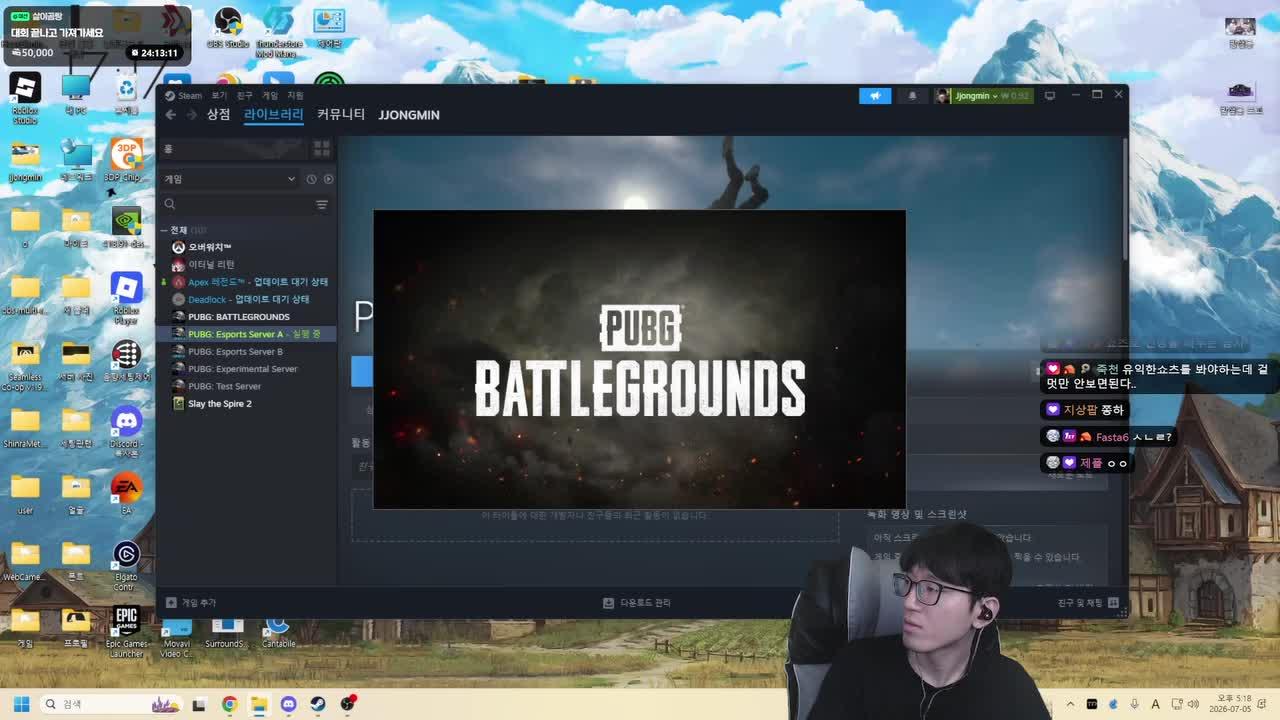Image resolution: width=1280 pixels, height=720 pixels.
Task: Open the ShinraMet folder on desktop
Action: click(25, 428)
